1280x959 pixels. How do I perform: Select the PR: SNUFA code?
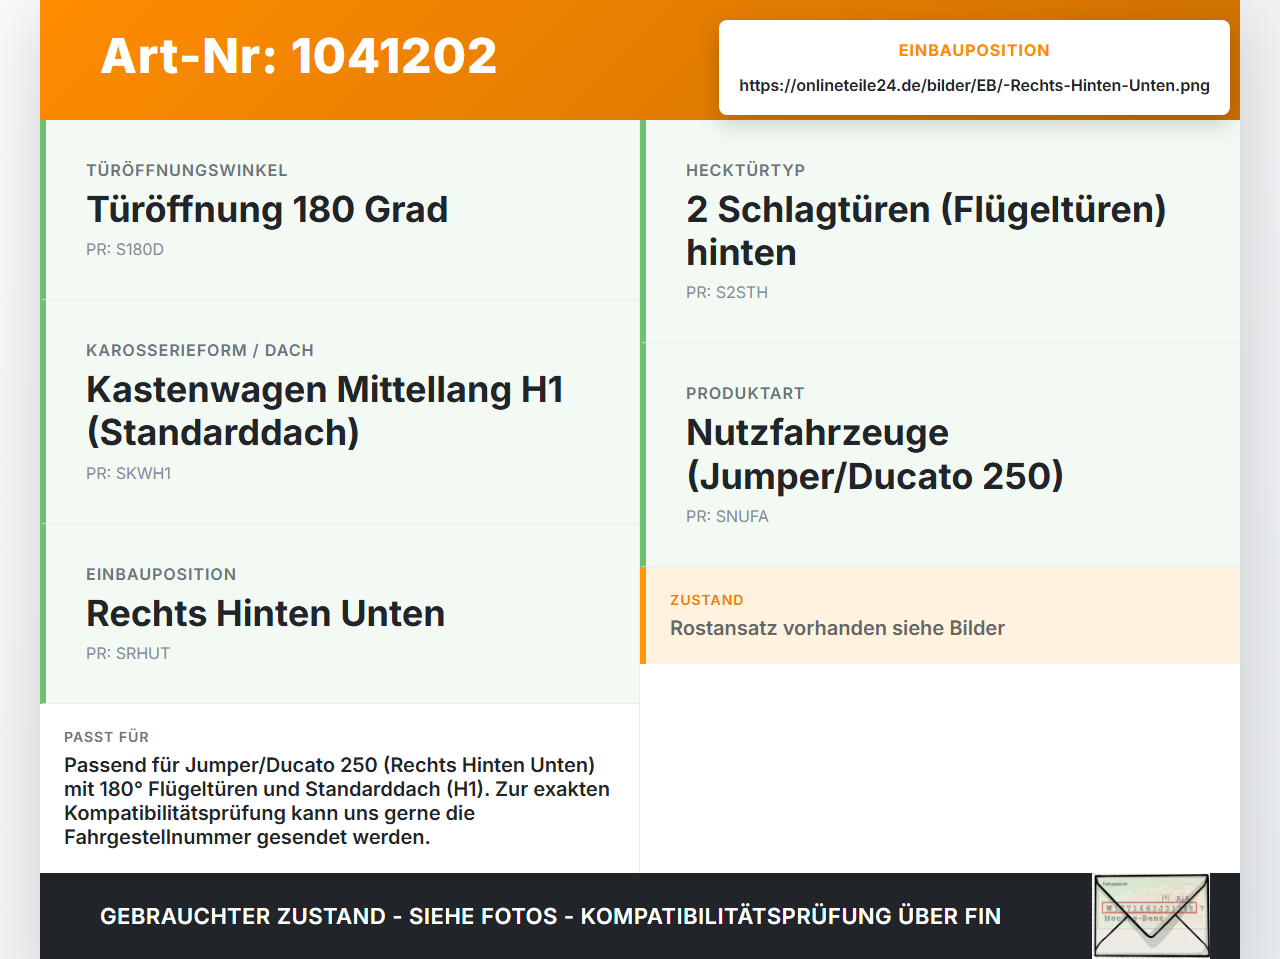727,517
